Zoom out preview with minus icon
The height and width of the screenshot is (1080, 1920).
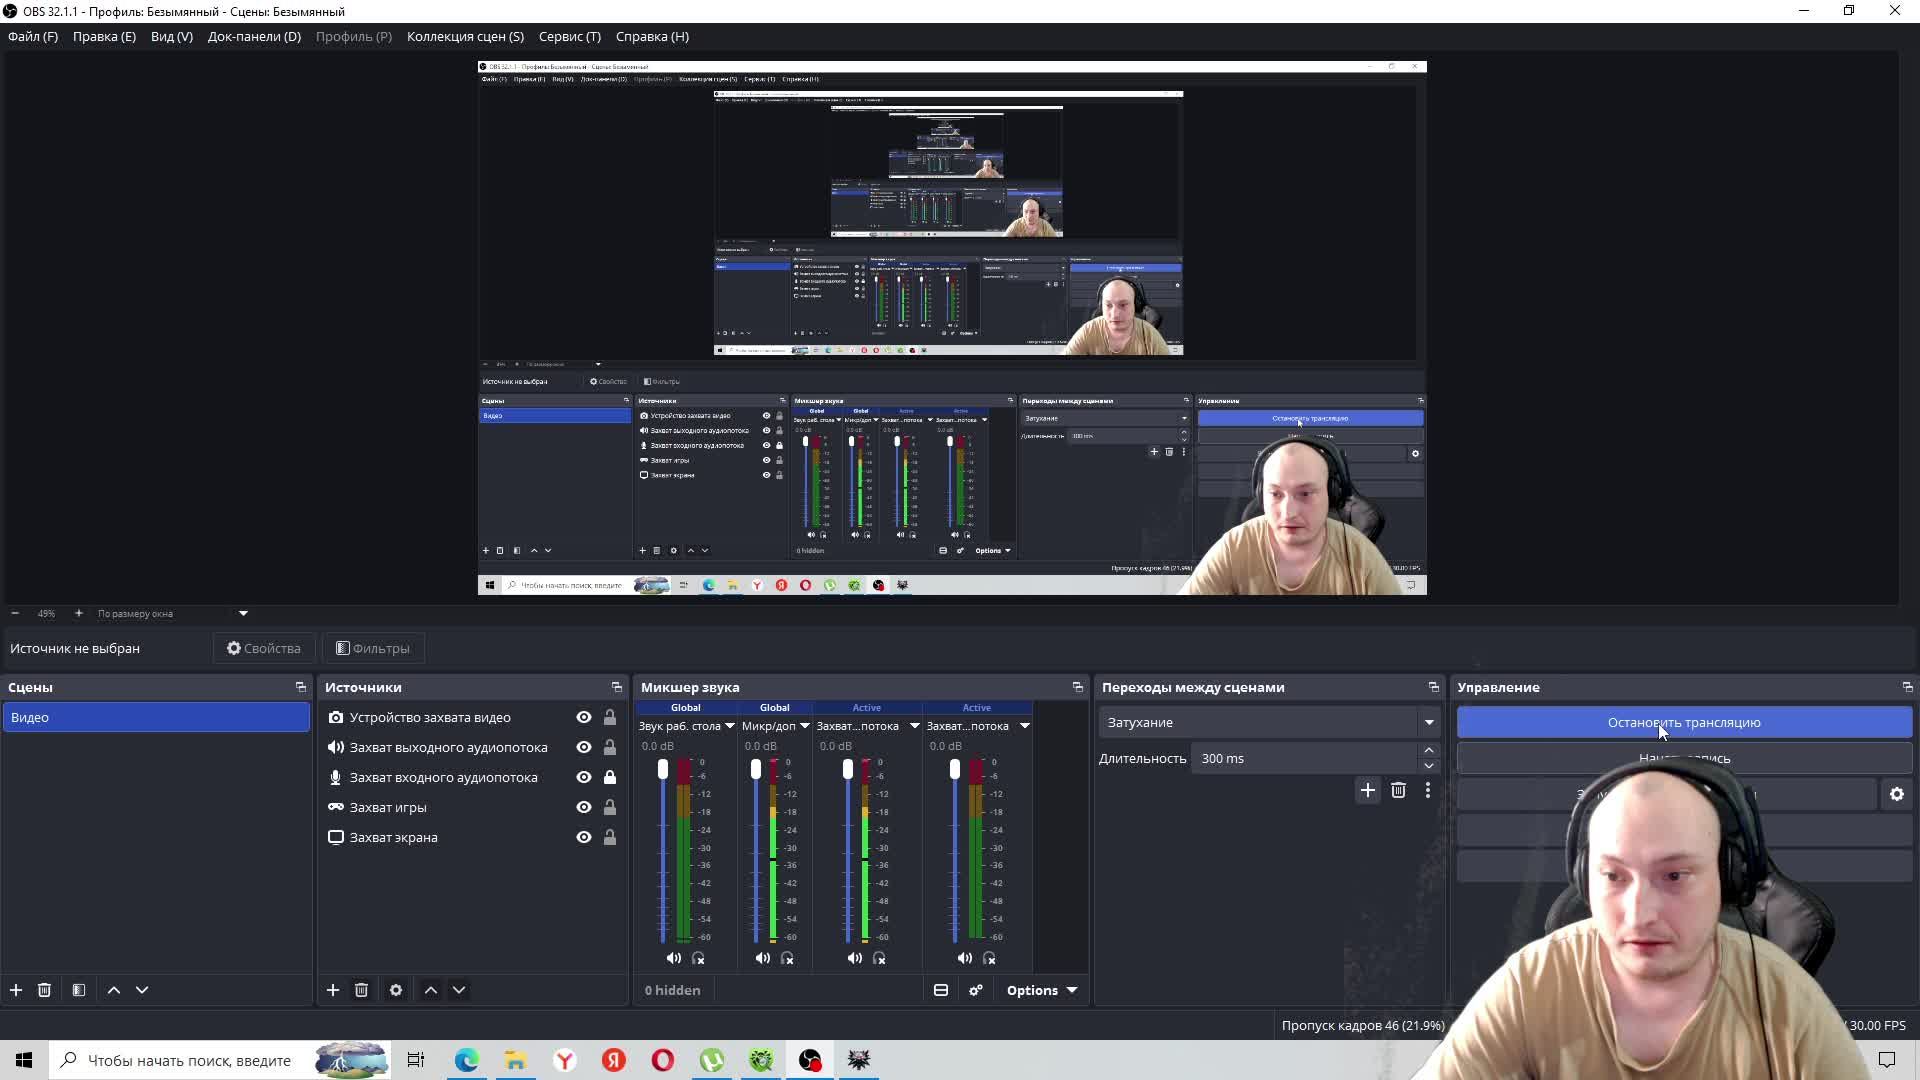pos(15,613)
